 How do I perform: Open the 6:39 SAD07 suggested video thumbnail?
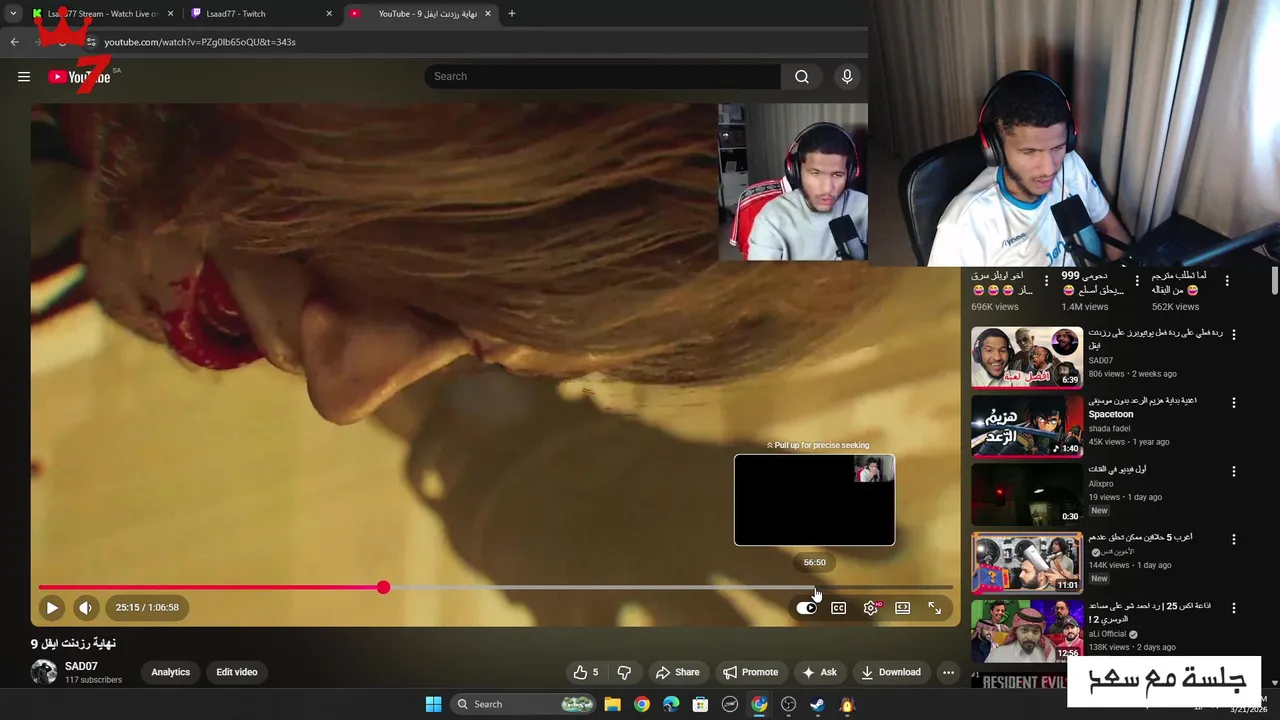click(x=1027, y=357)
